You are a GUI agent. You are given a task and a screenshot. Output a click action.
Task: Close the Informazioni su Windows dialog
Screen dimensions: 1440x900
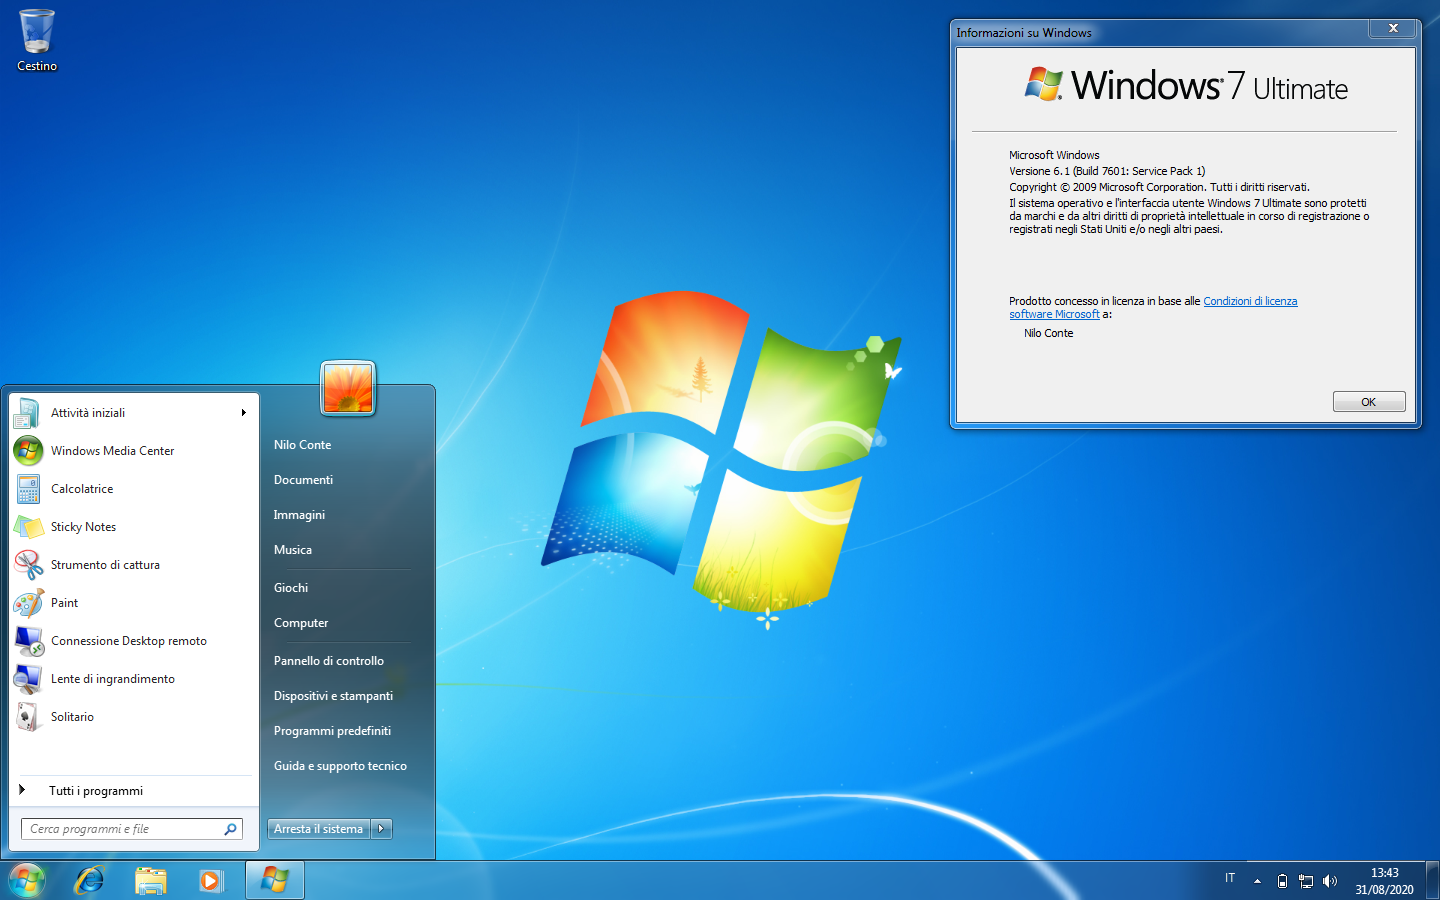click(x=1393, y=29)
